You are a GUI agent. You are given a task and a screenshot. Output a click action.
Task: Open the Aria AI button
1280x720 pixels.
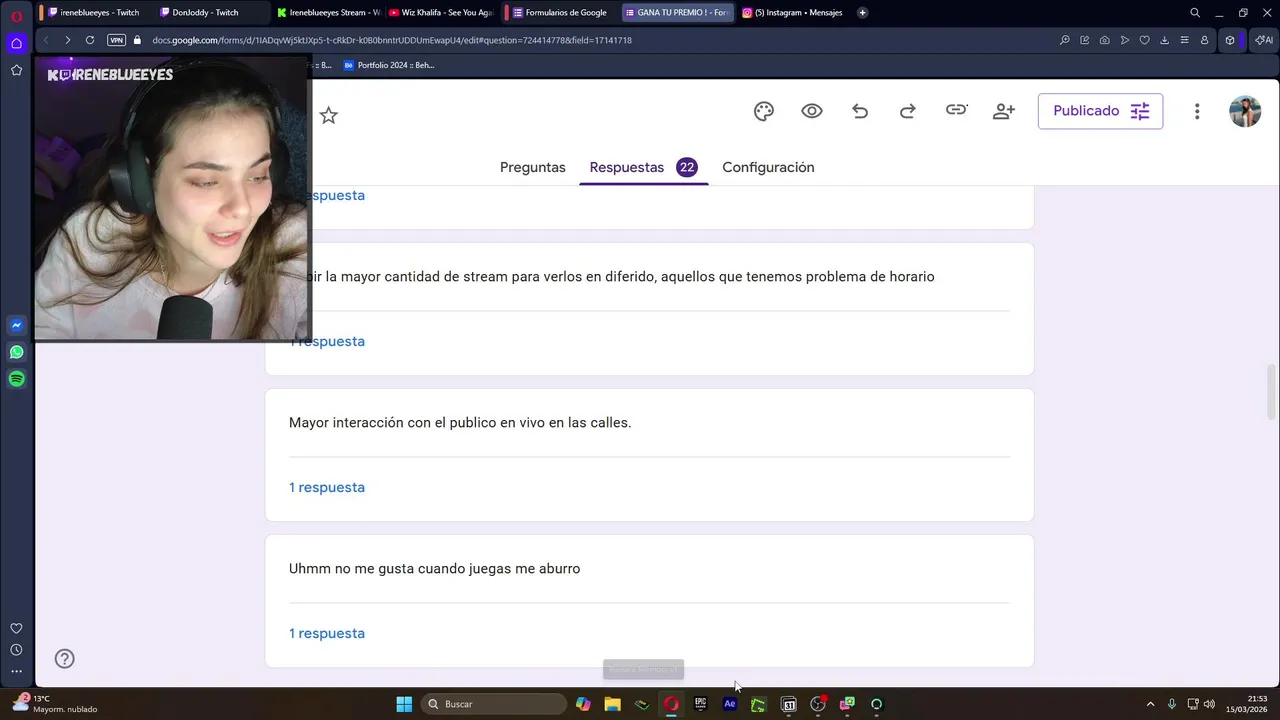click(1264, 40)
